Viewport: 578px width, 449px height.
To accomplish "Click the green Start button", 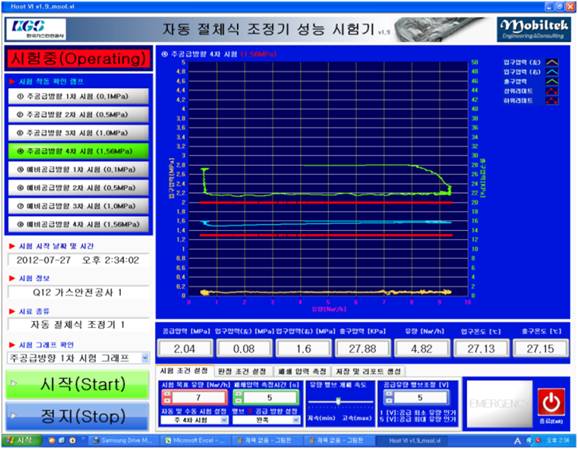I will coord(78,385).
